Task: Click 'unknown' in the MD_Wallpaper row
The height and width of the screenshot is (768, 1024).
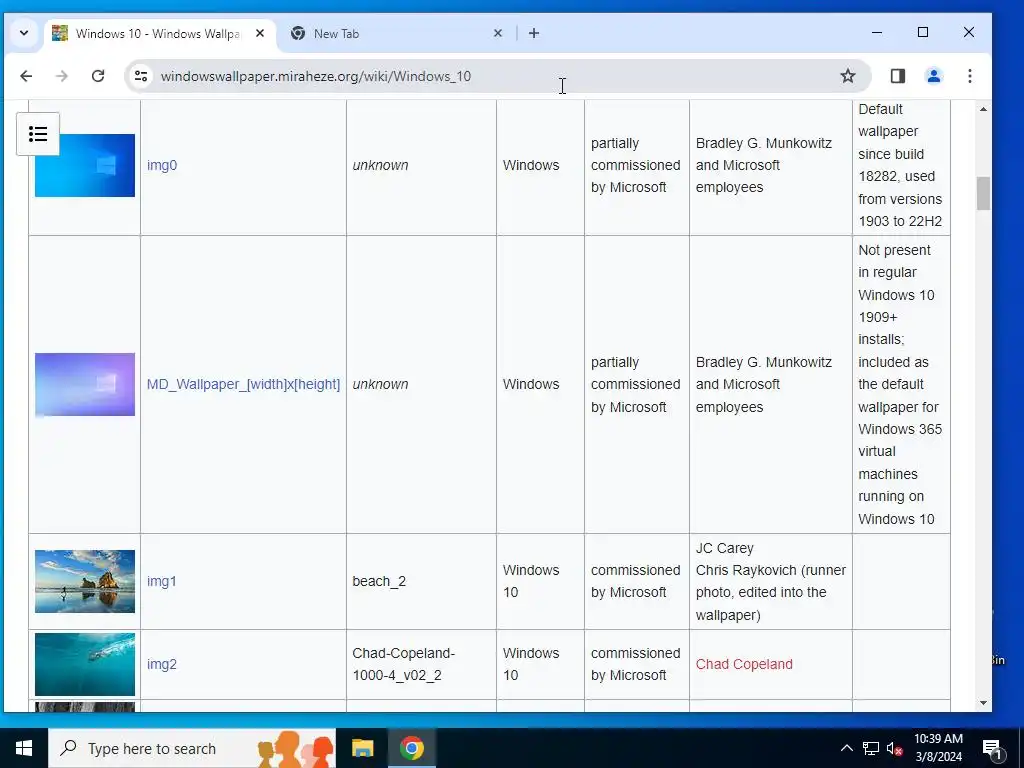Action: point(380,384)
